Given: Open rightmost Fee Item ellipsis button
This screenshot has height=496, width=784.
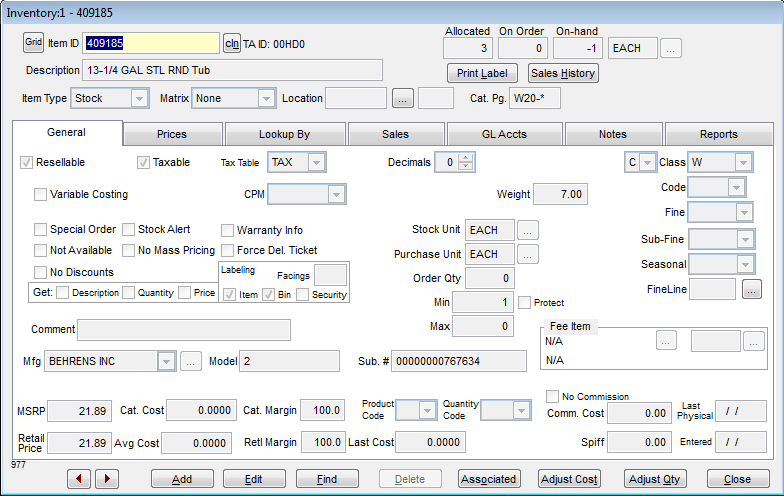Looking at the screenshot, I should (754, 342).
